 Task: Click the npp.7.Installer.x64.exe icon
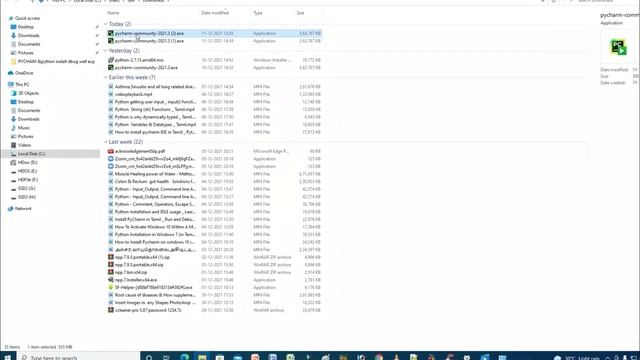[111, 280]
